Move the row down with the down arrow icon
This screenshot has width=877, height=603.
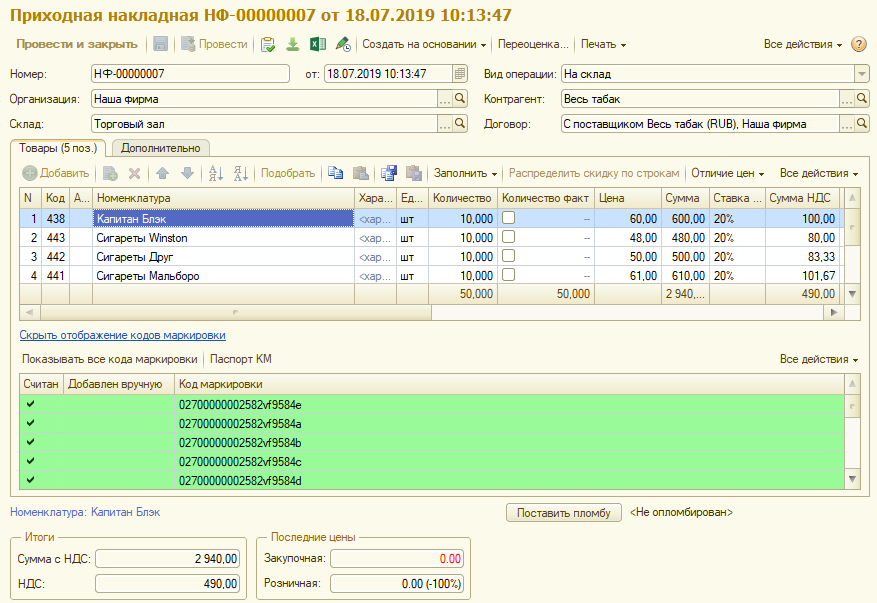(187, 173)
